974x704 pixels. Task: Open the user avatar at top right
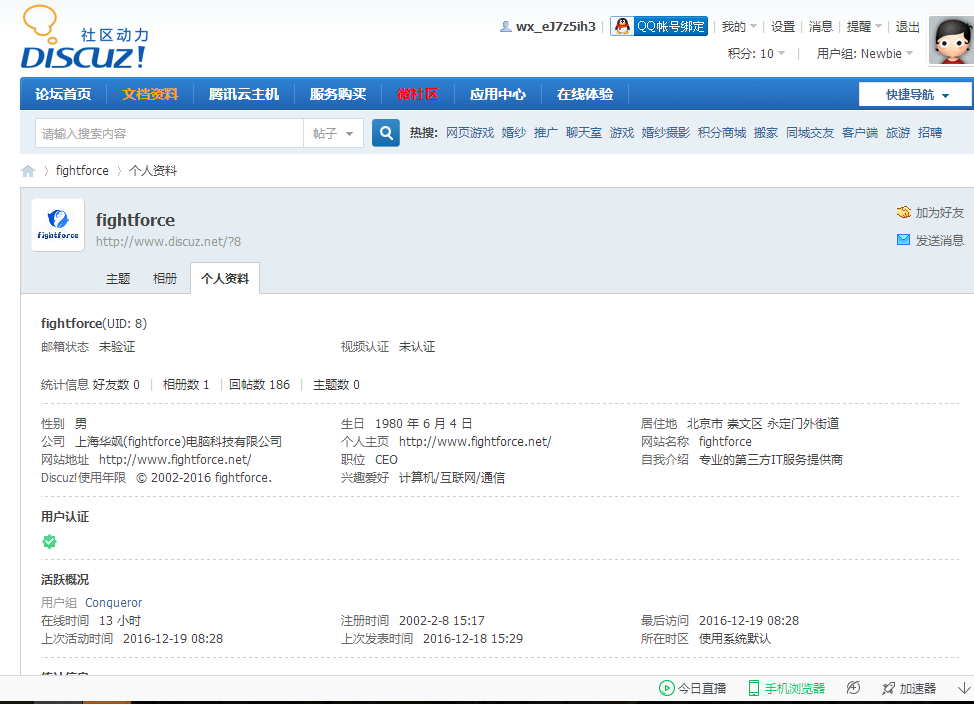[x=951, y=40]
